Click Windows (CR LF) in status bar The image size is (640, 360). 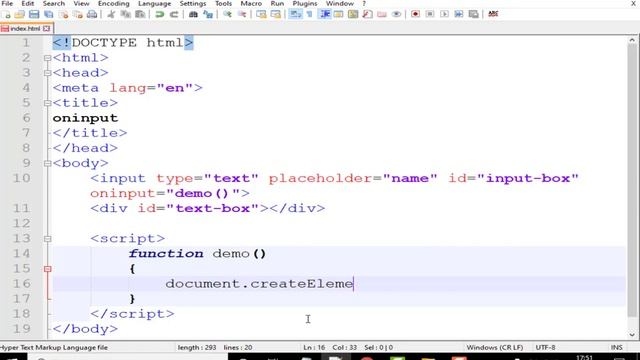(x=495, y=347)
